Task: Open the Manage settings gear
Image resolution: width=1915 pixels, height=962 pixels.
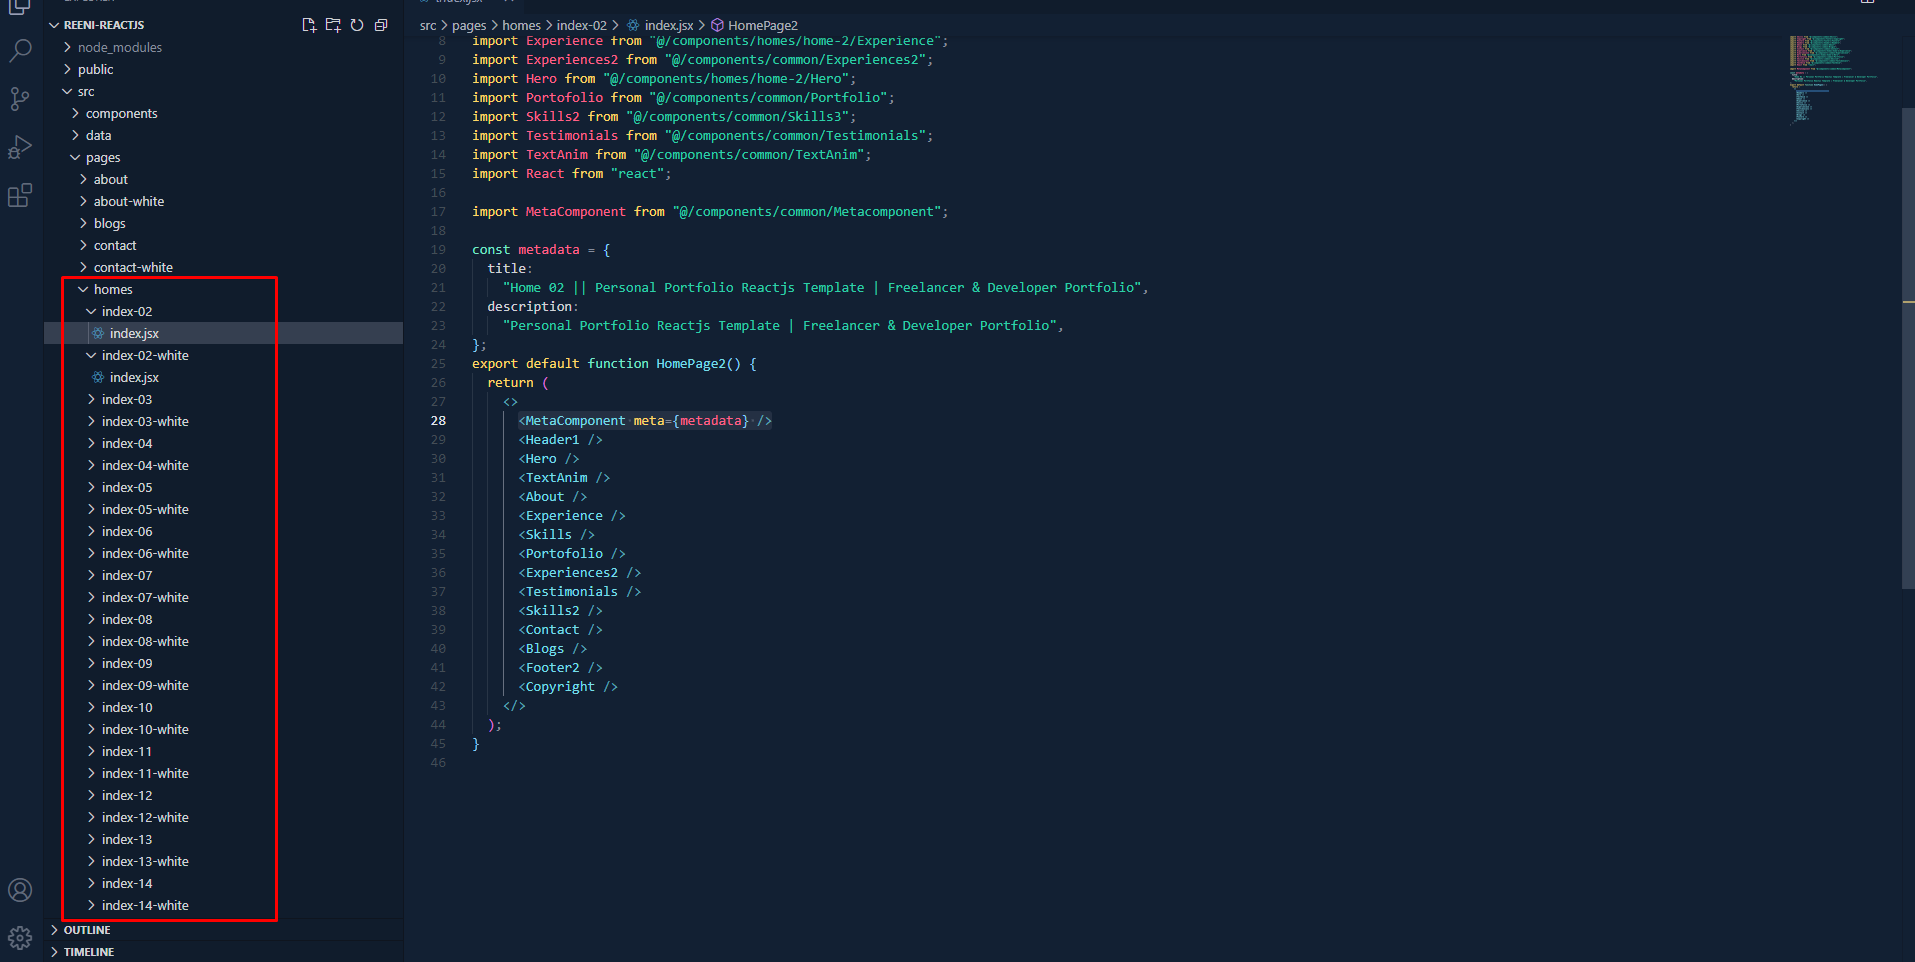Action: point(20,938)
